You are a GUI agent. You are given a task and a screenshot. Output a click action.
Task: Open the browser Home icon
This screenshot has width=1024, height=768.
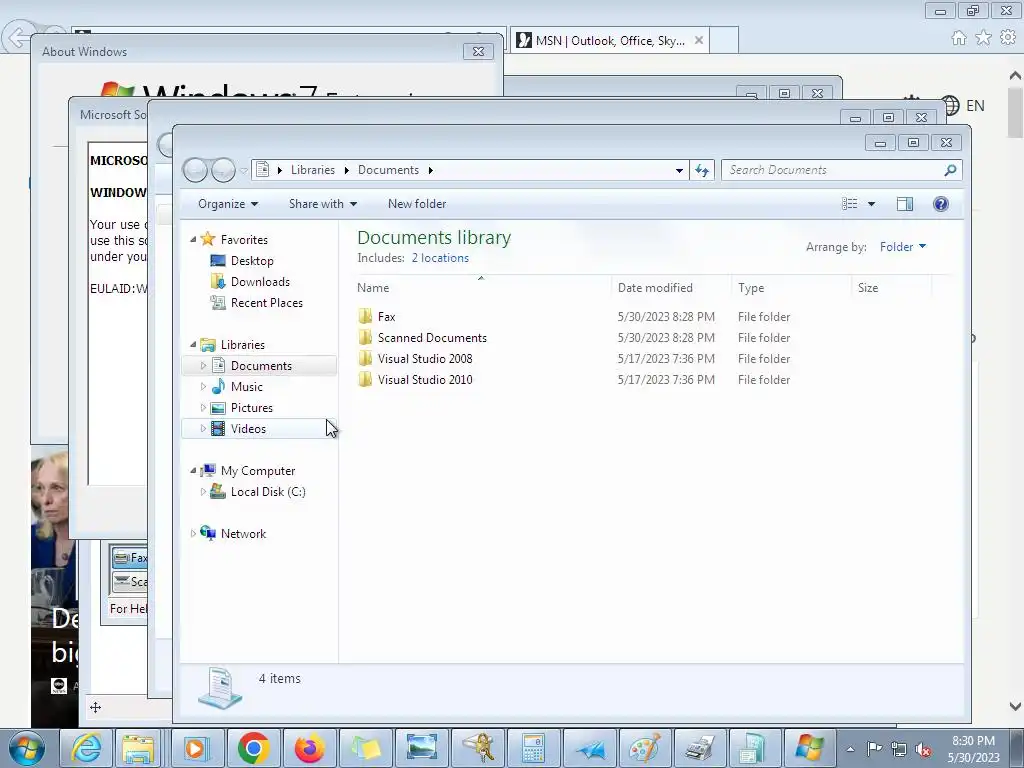[x=959, y=38]
